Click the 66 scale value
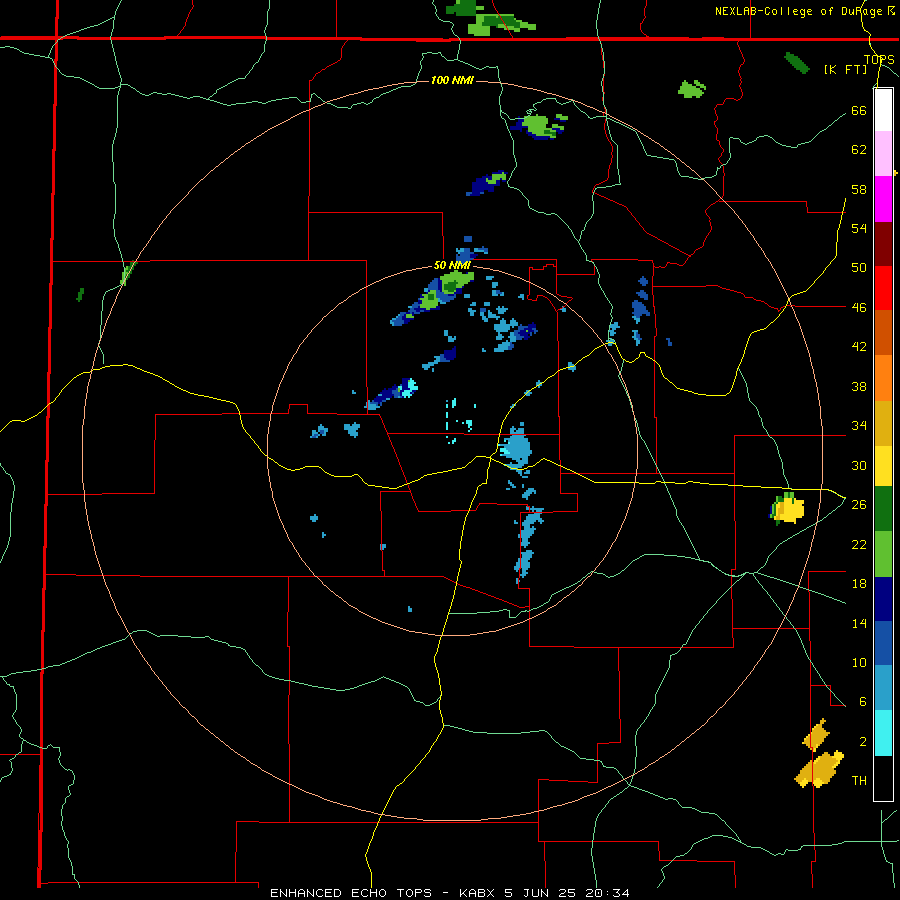Image resolution: width=900 pixels, height=900 pixels. click(x=859, y=111)
